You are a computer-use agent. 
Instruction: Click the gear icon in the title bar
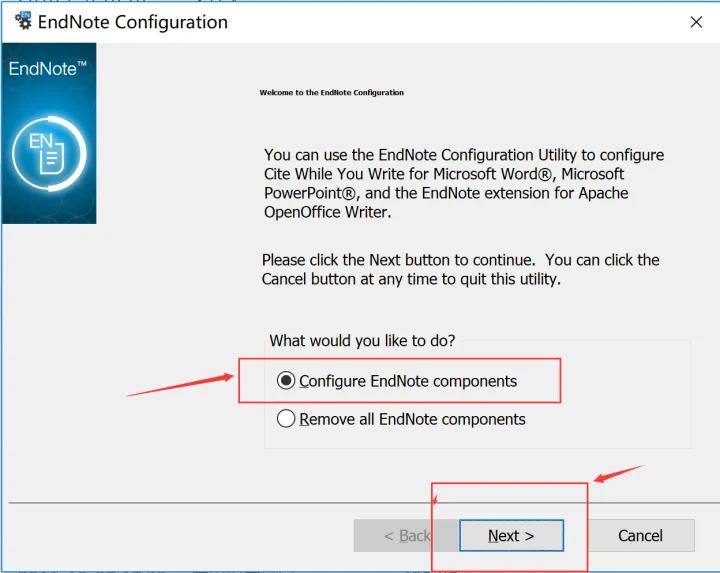(x=22, y=21)
